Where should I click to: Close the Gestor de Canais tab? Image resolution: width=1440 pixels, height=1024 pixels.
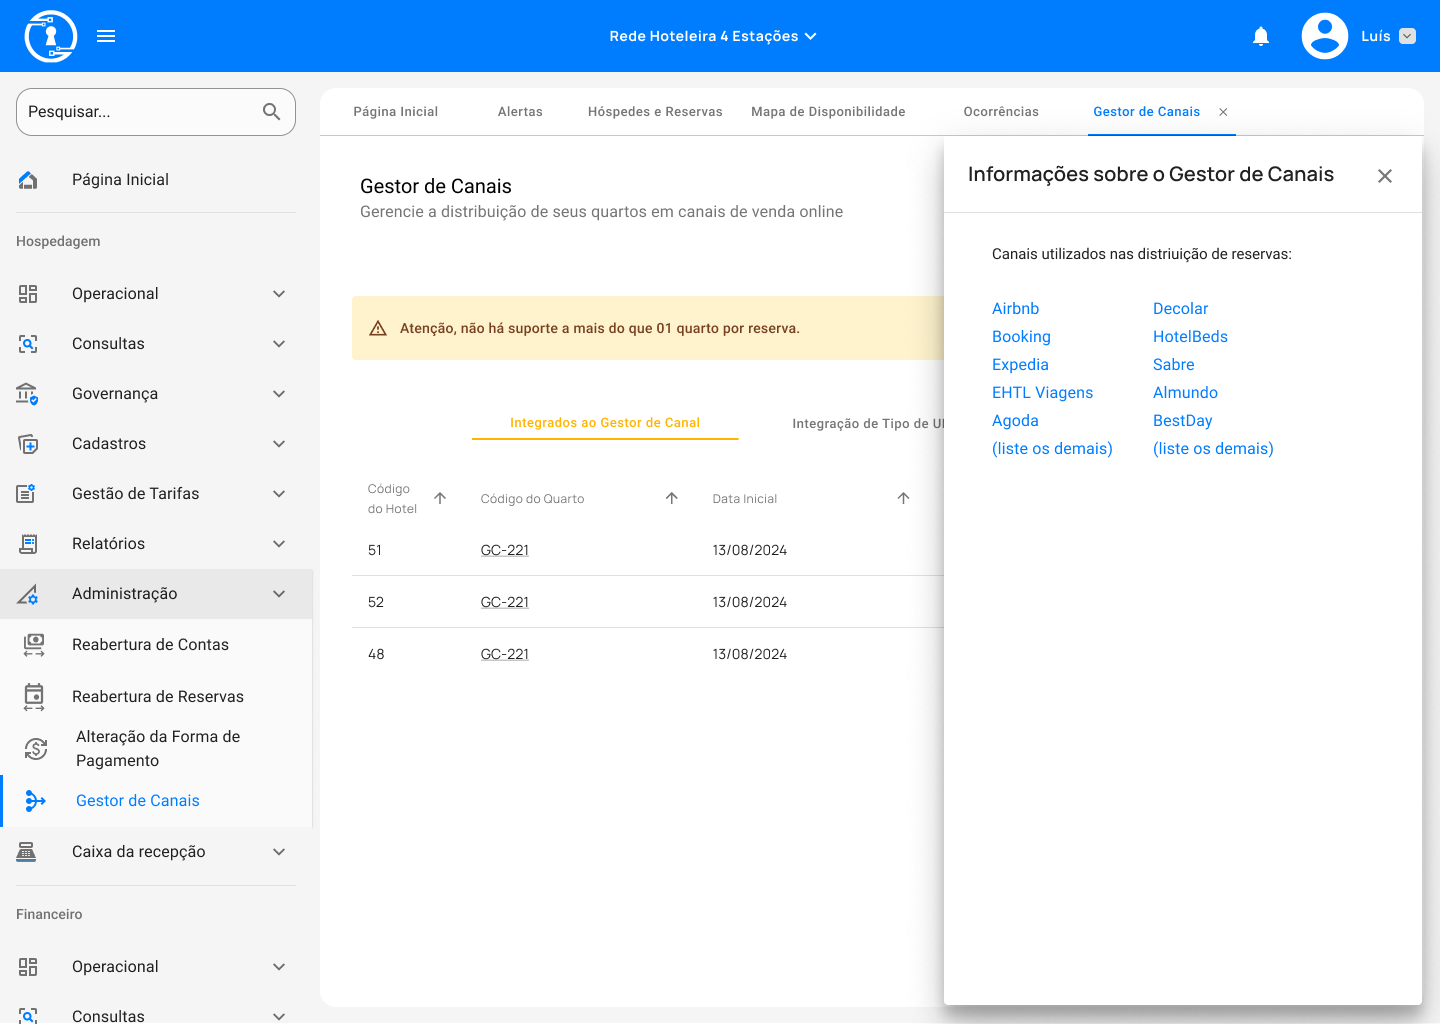pos(1223,112)
